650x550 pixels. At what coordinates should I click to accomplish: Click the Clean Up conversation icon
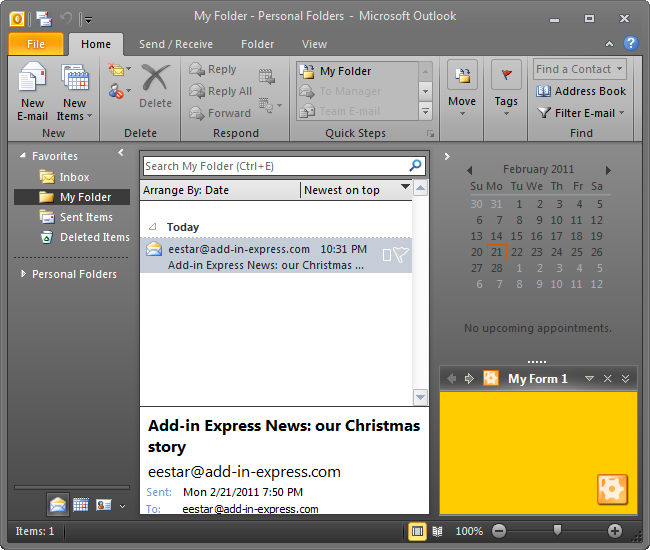pyautogui.click(x=119, y=70)
